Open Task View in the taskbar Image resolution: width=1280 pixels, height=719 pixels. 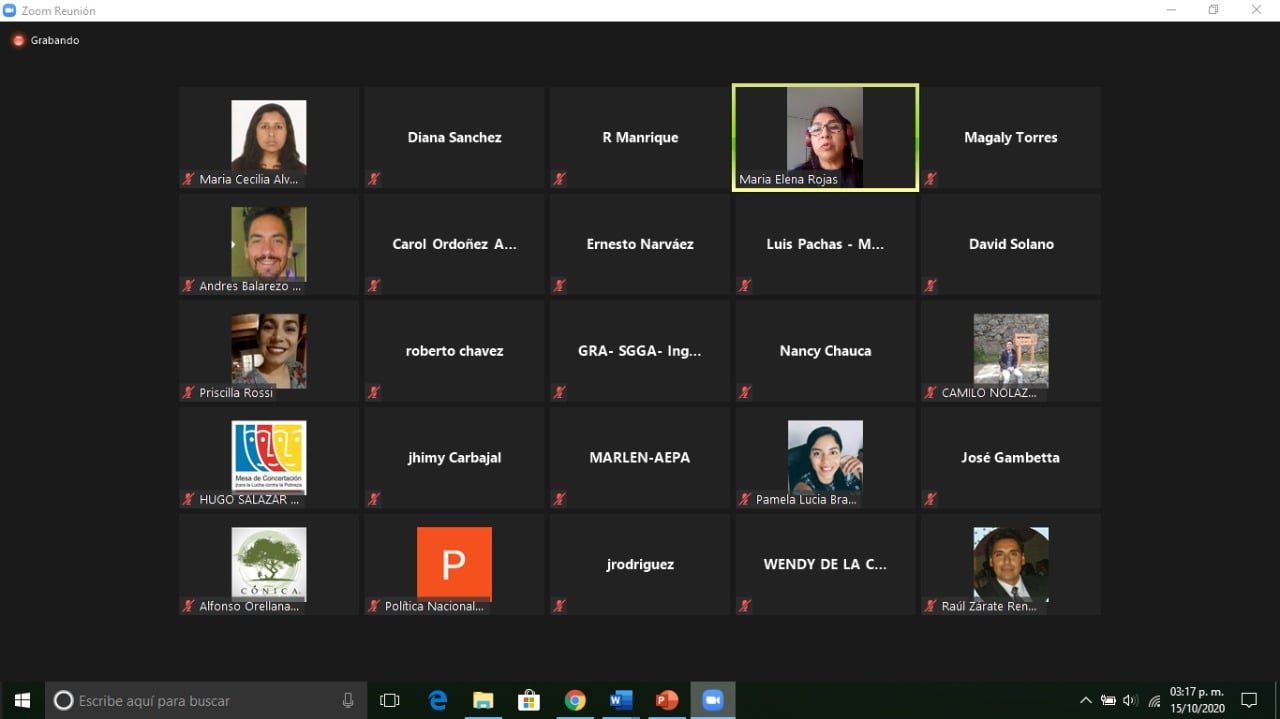pos(390,701)
